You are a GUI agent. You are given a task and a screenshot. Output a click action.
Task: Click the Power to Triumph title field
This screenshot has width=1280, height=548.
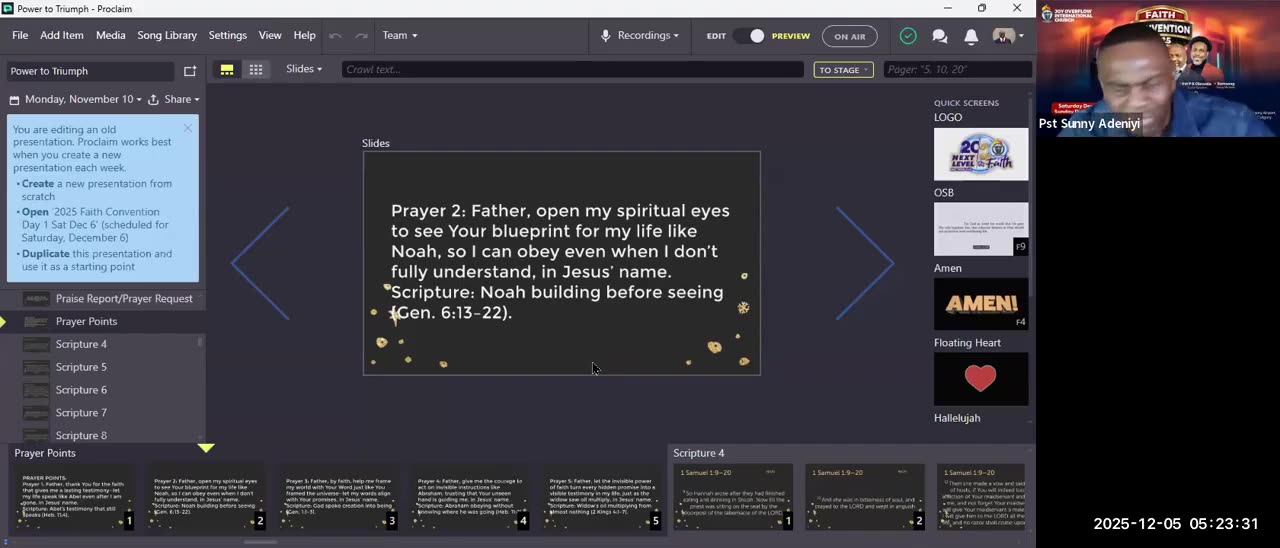[90, 71]
